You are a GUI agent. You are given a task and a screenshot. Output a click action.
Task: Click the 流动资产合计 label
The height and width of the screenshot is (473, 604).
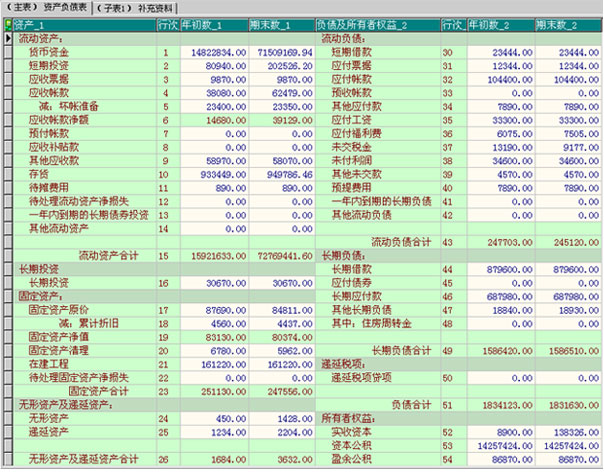coord(108,255)
